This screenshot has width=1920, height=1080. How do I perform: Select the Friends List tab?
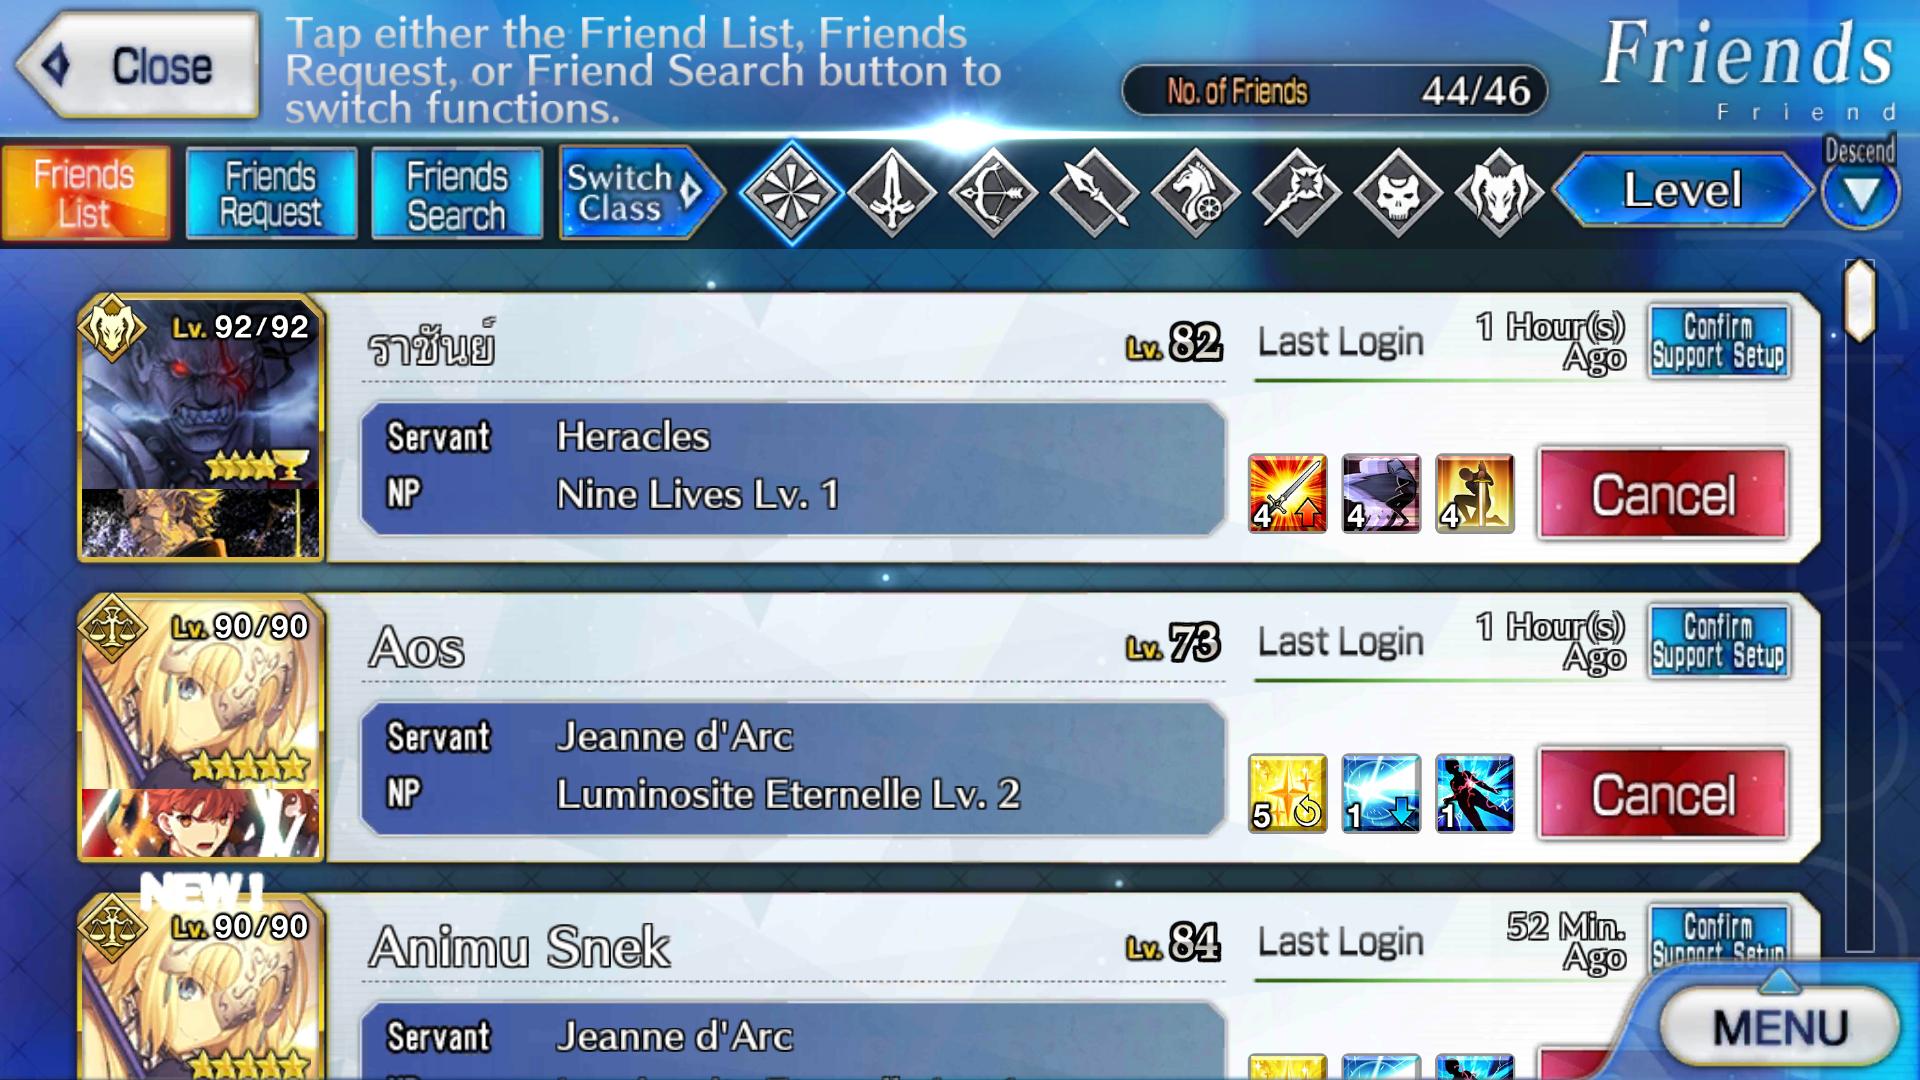(x=86, y=193)
